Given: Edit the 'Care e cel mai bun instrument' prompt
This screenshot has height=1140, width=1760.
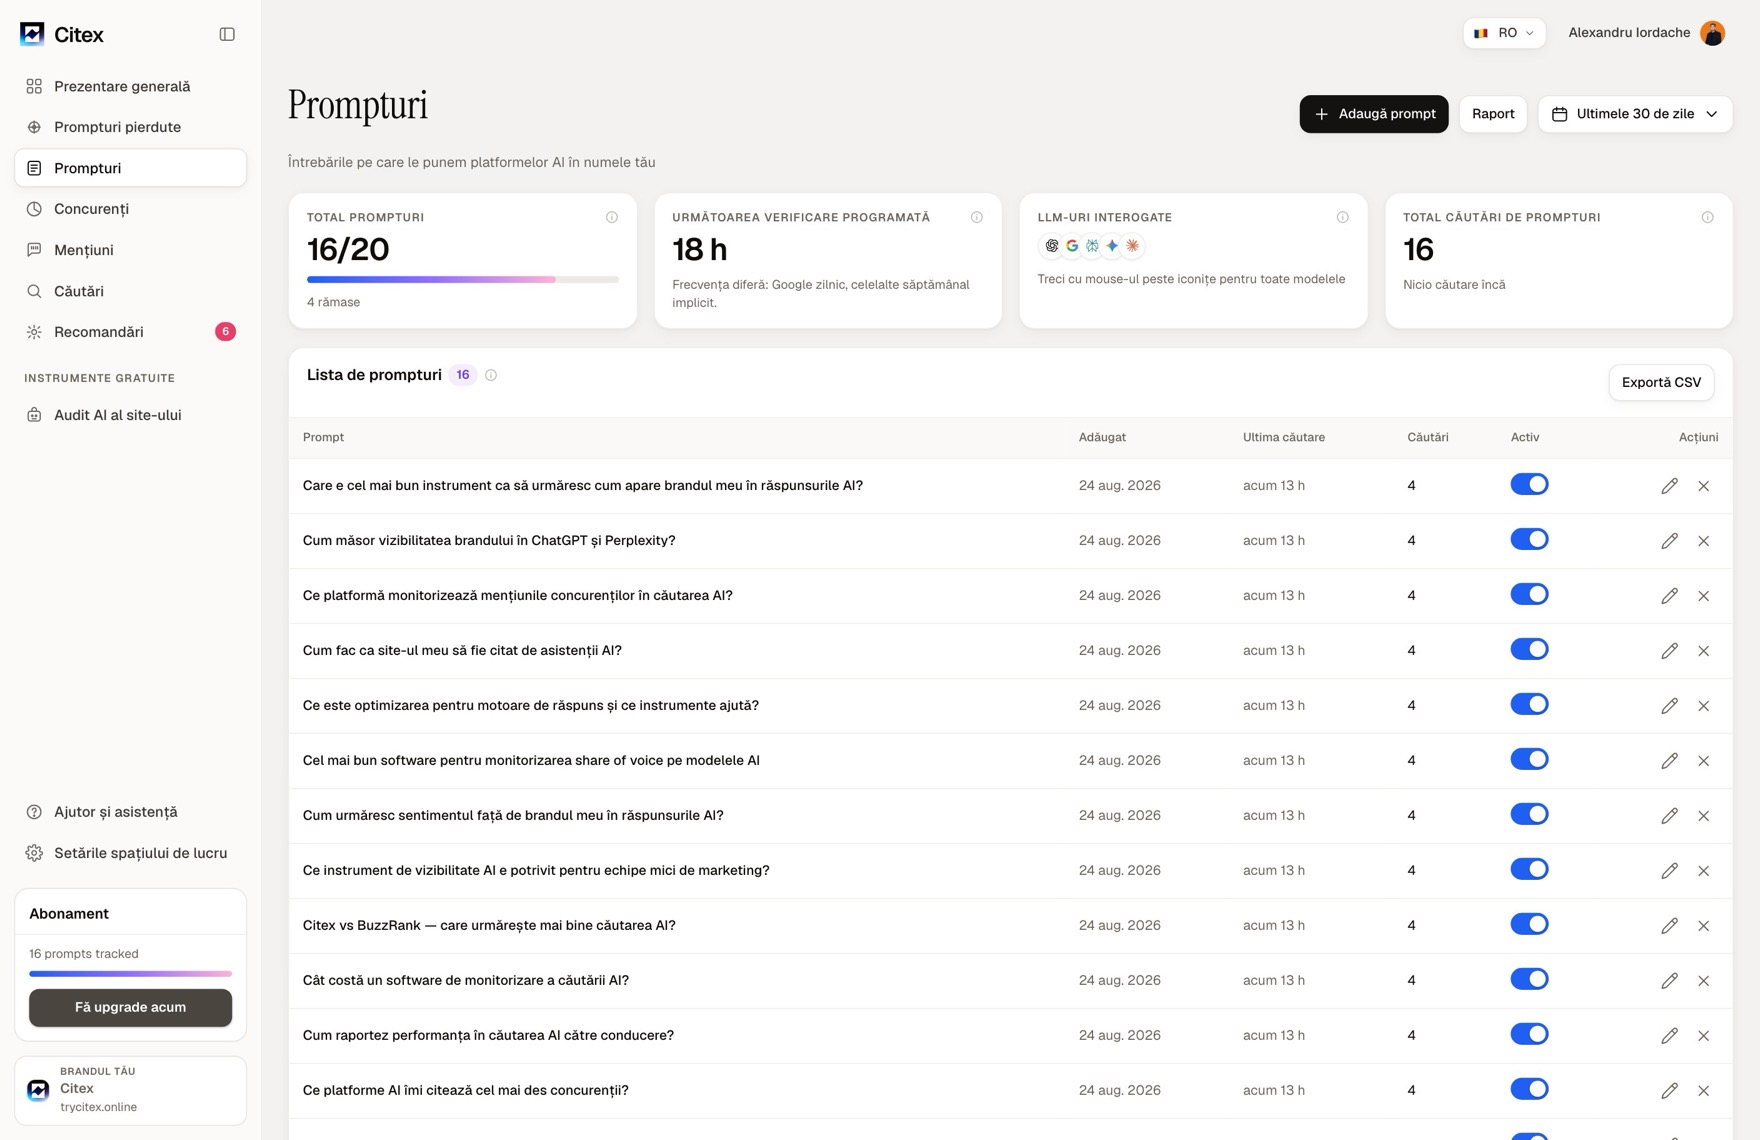Looking at the screenshot, I should (1669, 486).
